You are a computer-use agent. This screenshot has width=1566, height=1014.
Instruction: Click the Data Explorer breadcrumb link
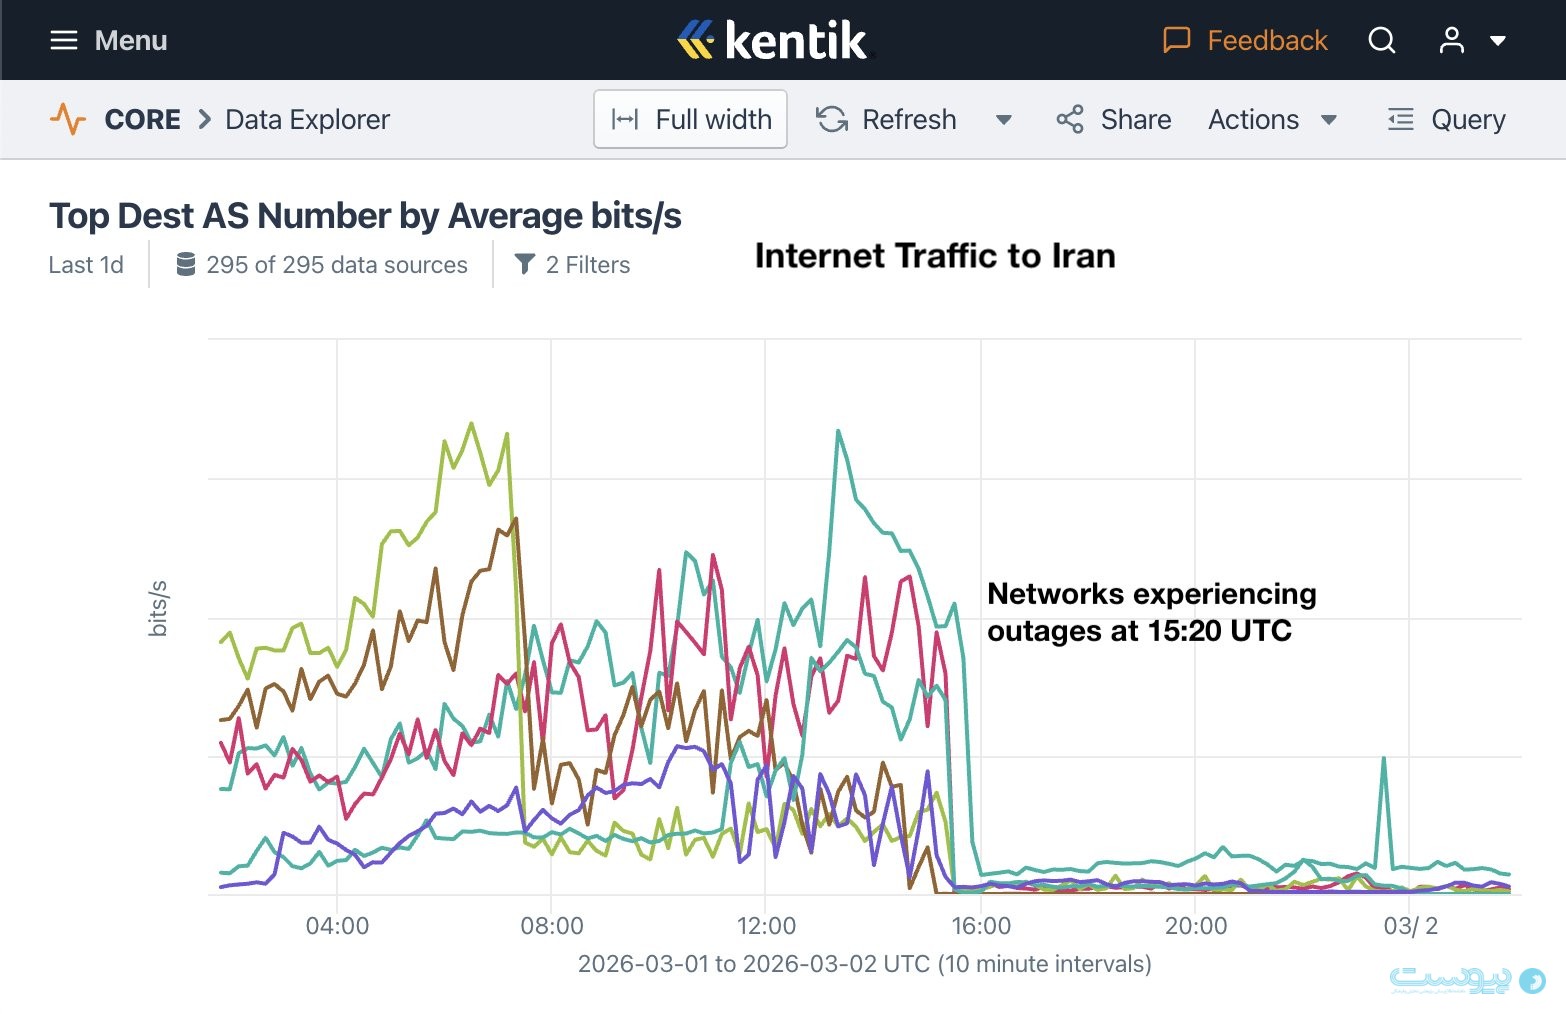307,119
